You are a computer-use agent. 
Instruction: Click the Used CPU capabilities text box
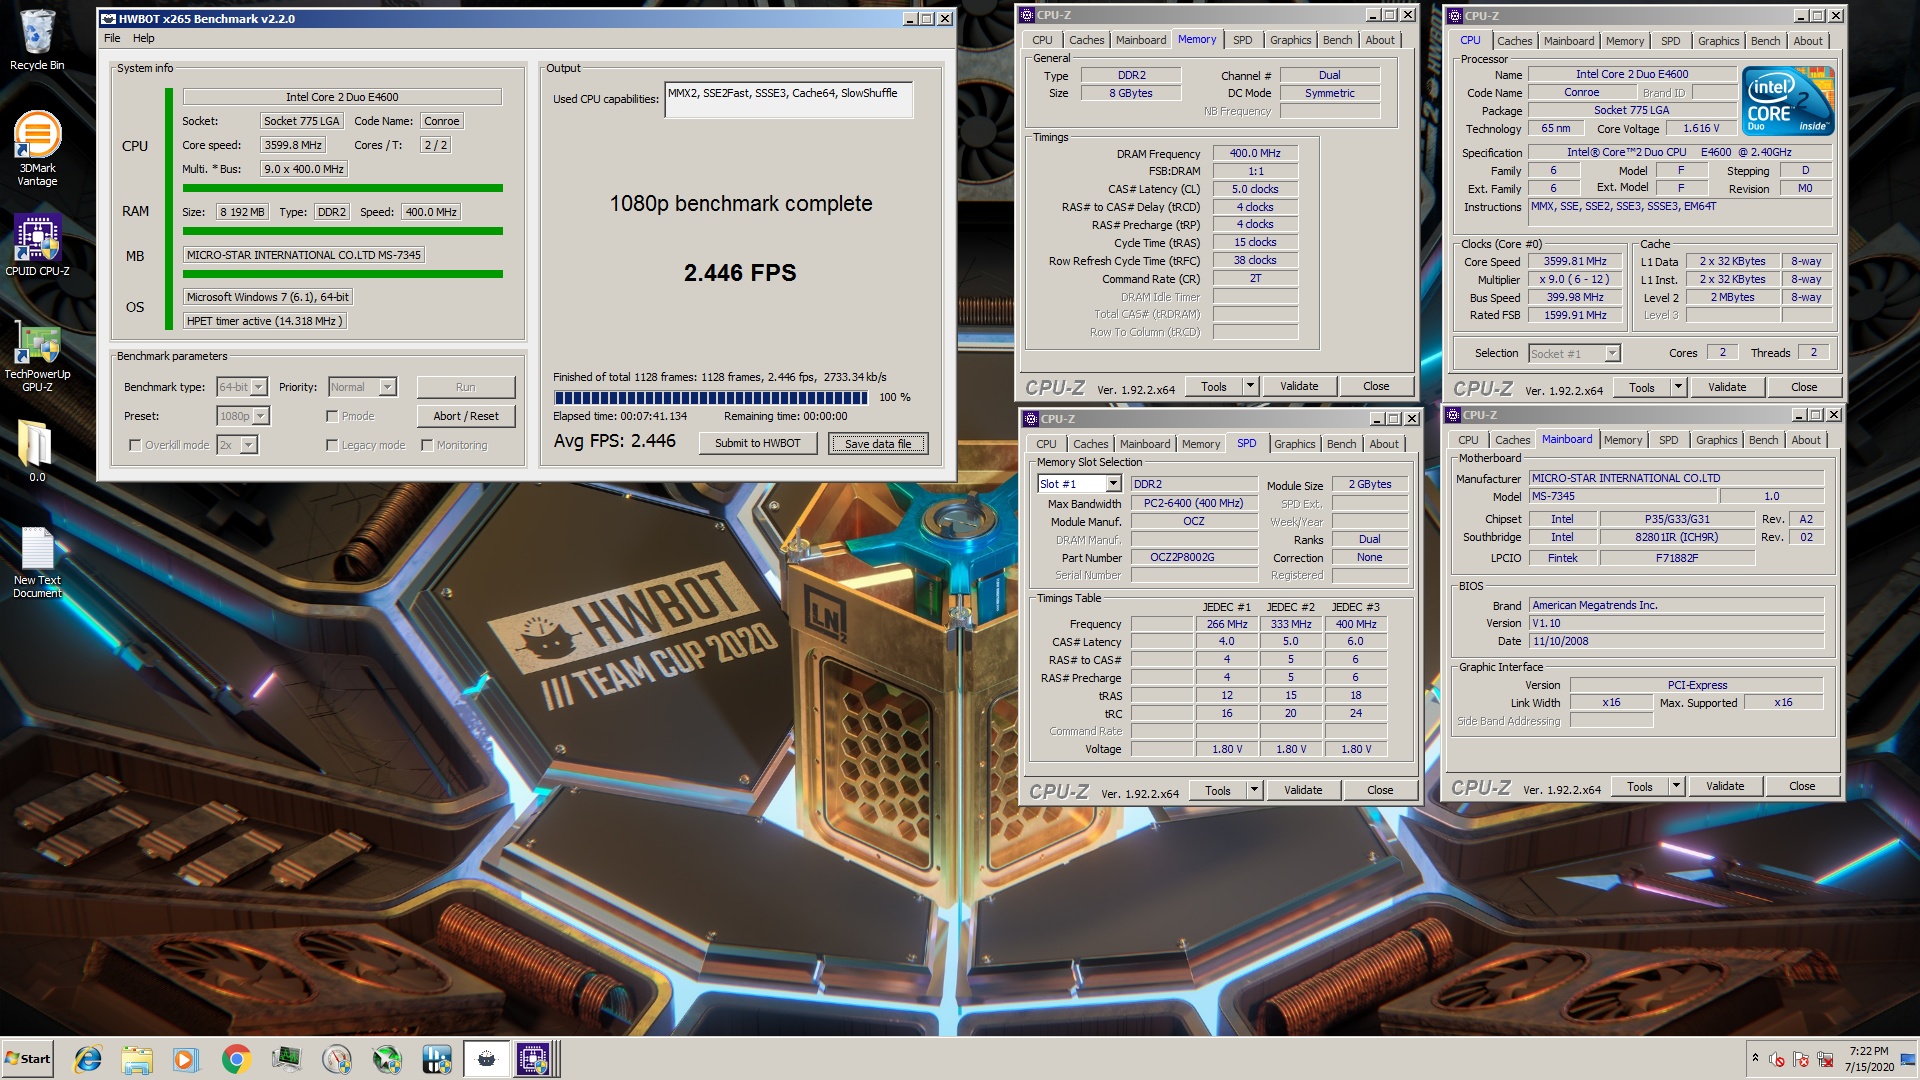click(788, 99)
